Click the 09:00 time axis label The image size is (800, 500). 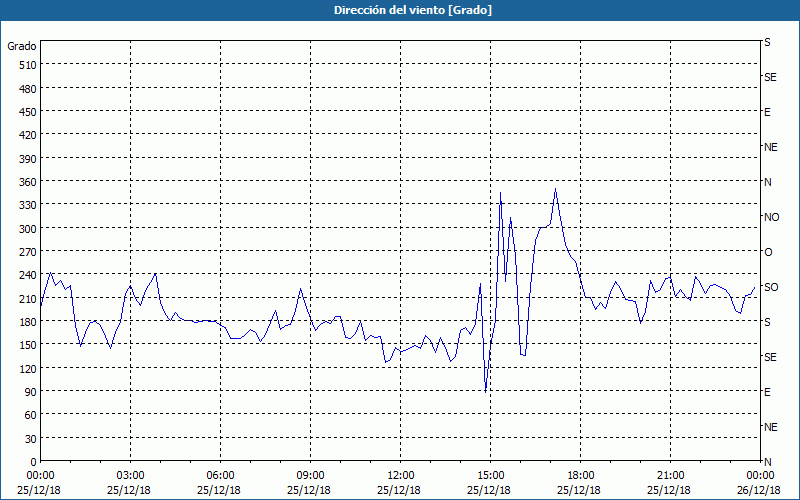click(310, 476)
